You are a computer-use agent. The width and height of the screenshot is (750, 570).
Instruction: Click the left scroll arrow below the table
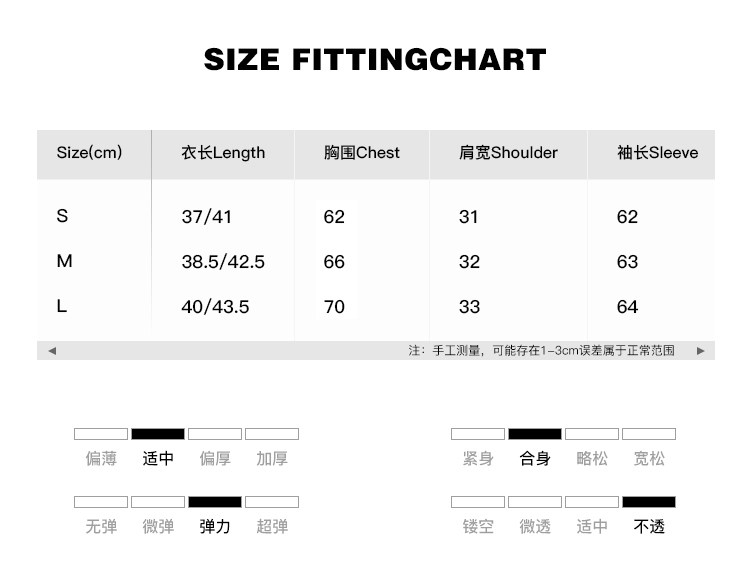pyautogui.click(x=52, y=351)
